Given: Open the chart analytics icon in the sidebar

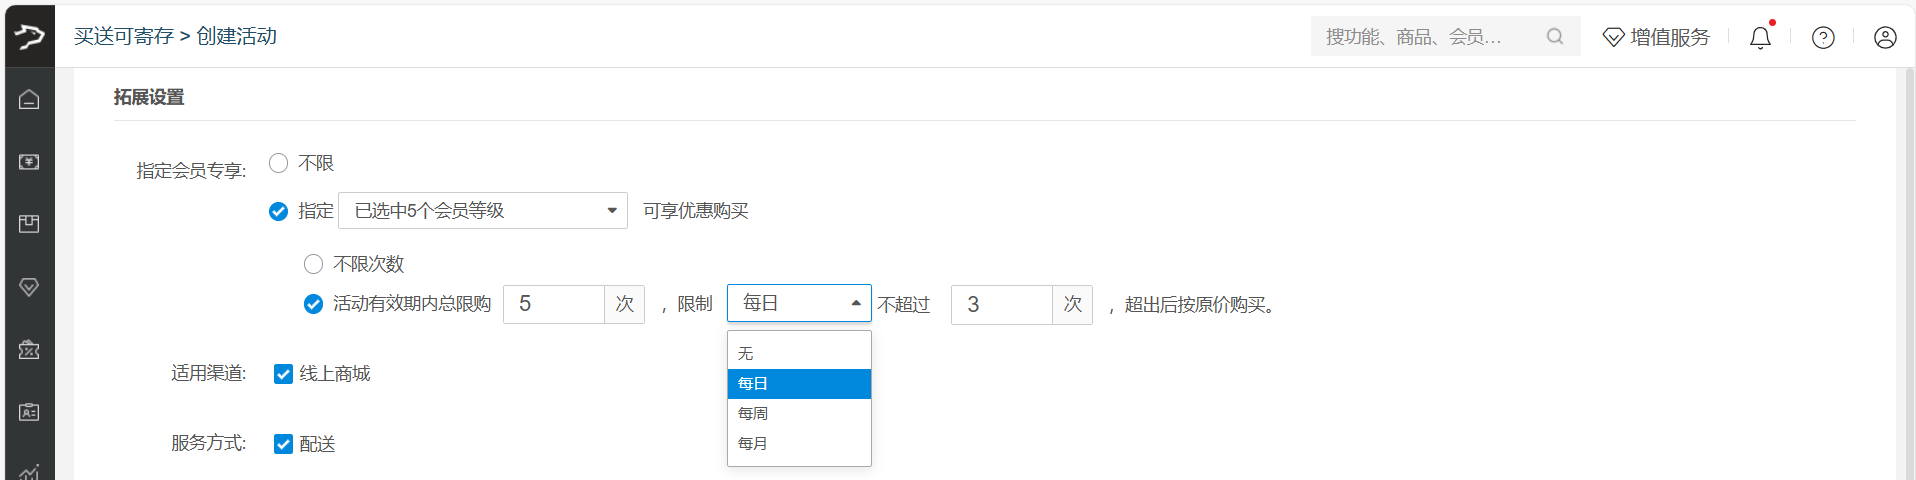Looking at the screenshot, I should [x=29, y=472].
